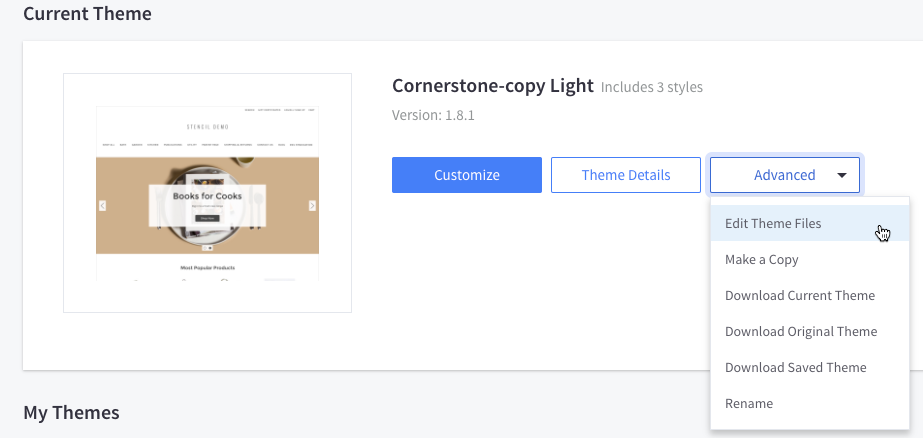Click Most Popular Products text in preview
The width and height of the screenshot is (923, 438).
[207, 268]
